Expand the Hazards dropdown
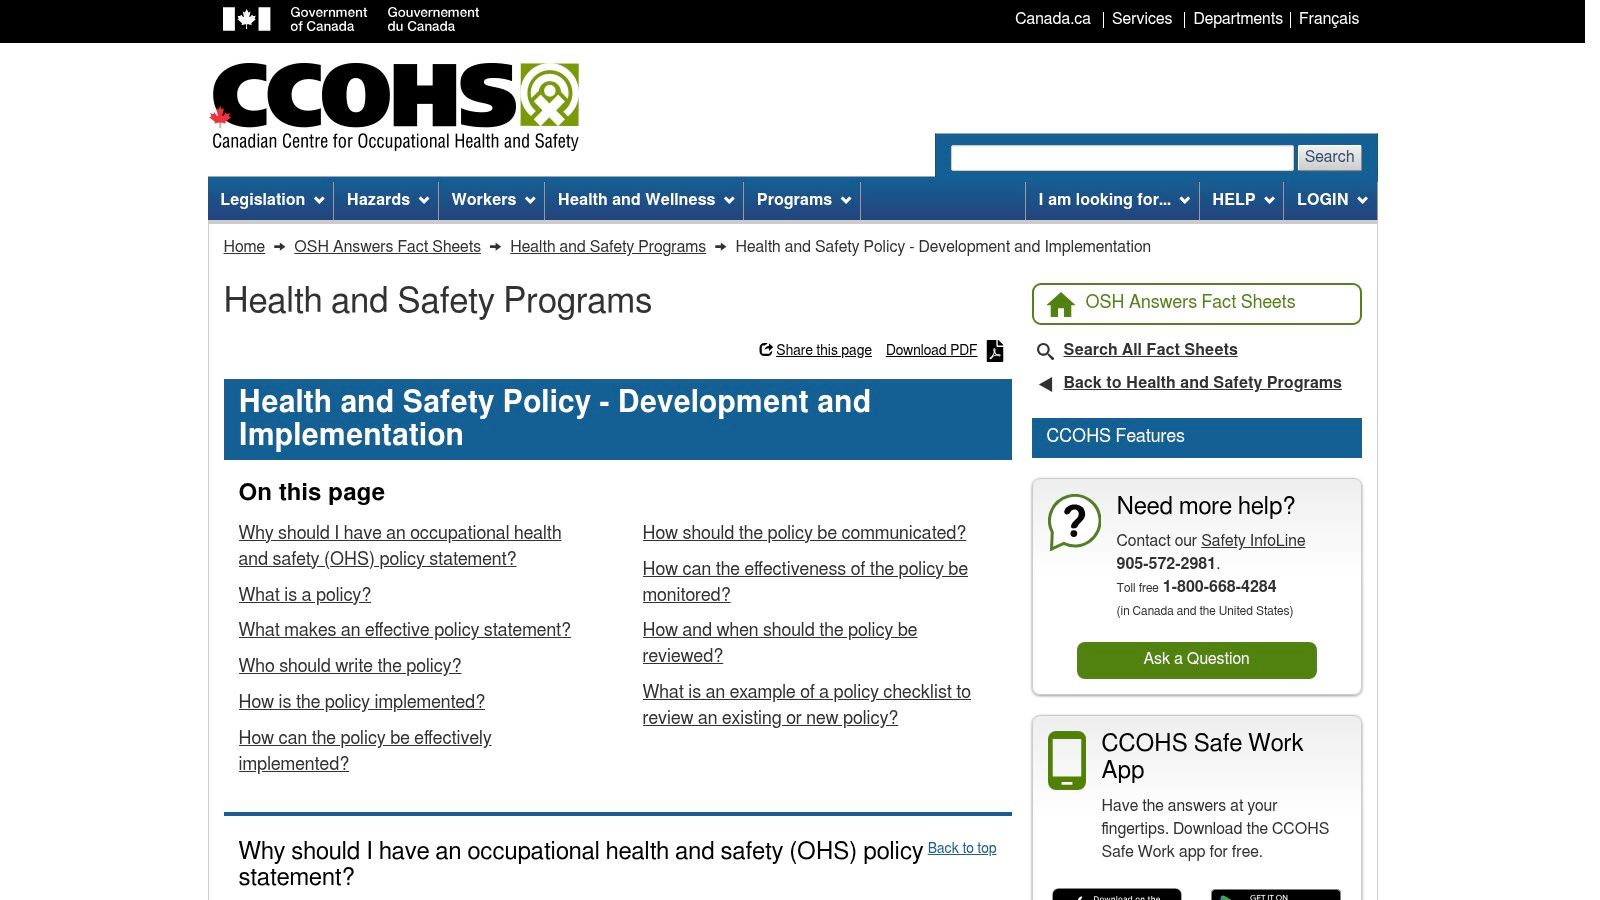 click(387, 200)
